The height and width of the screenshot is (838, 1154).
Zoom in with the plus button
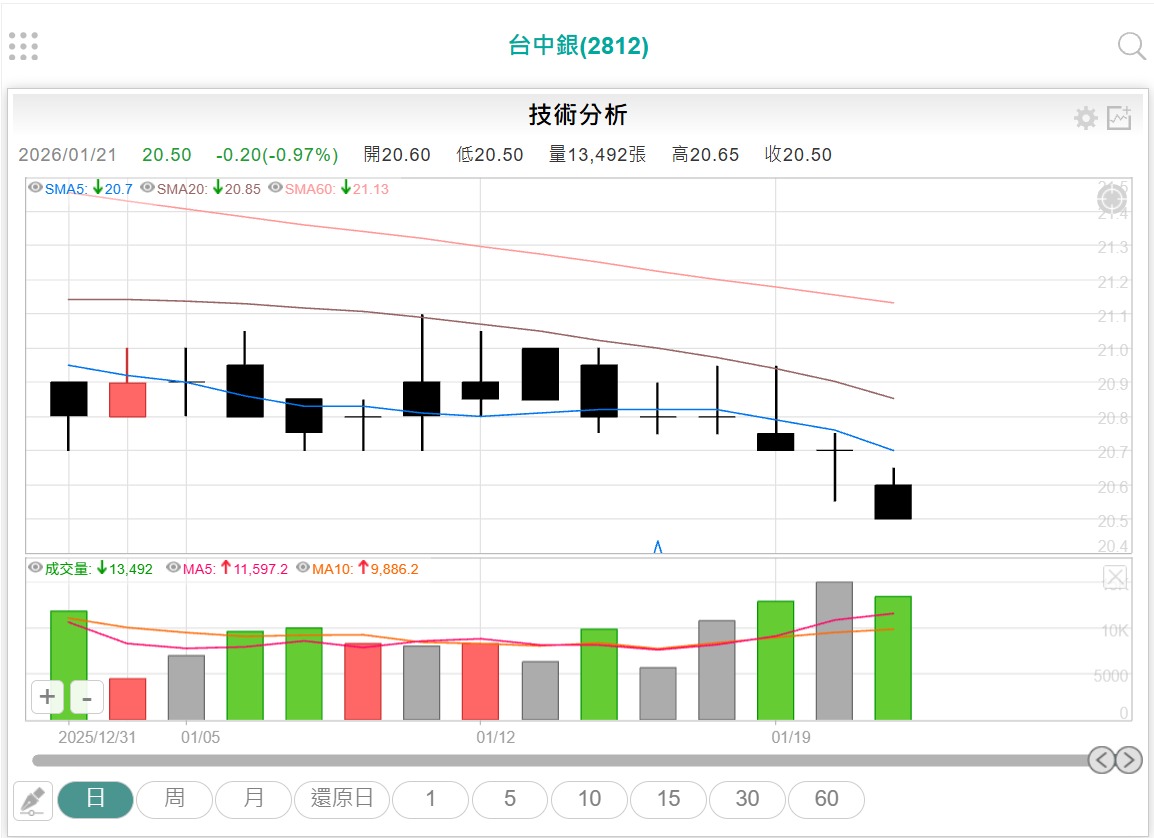point(48,697)
